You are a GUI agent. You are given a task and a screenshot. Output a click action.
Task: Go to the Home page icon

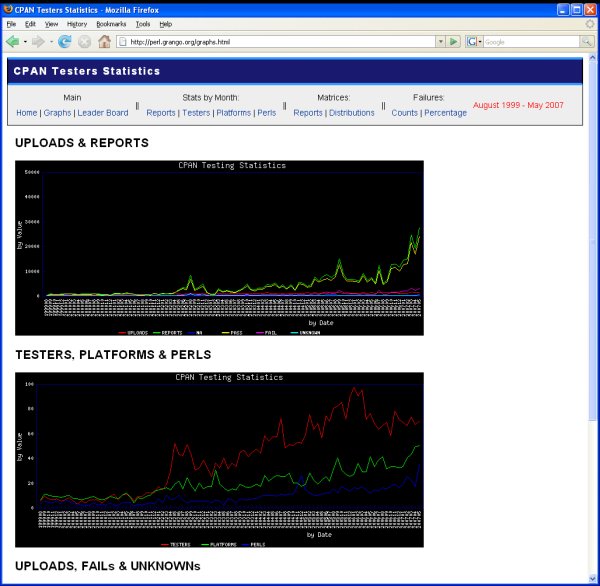[x=104, y=42]
